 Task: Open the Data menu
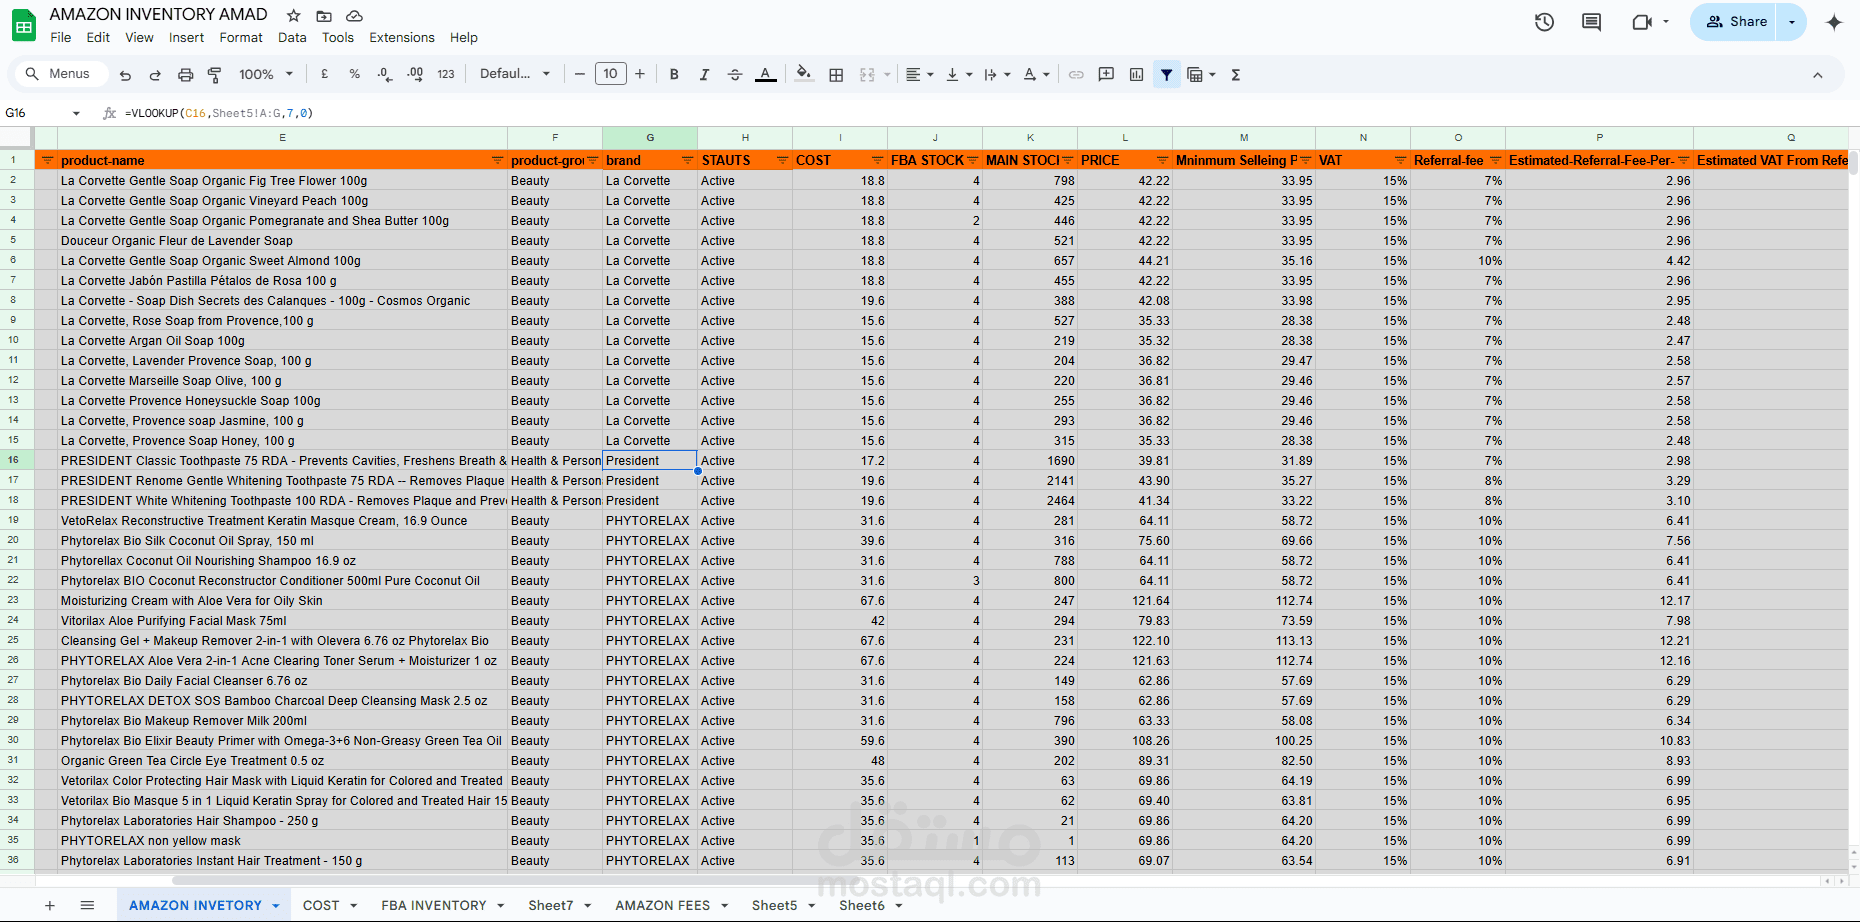(292, 38)
